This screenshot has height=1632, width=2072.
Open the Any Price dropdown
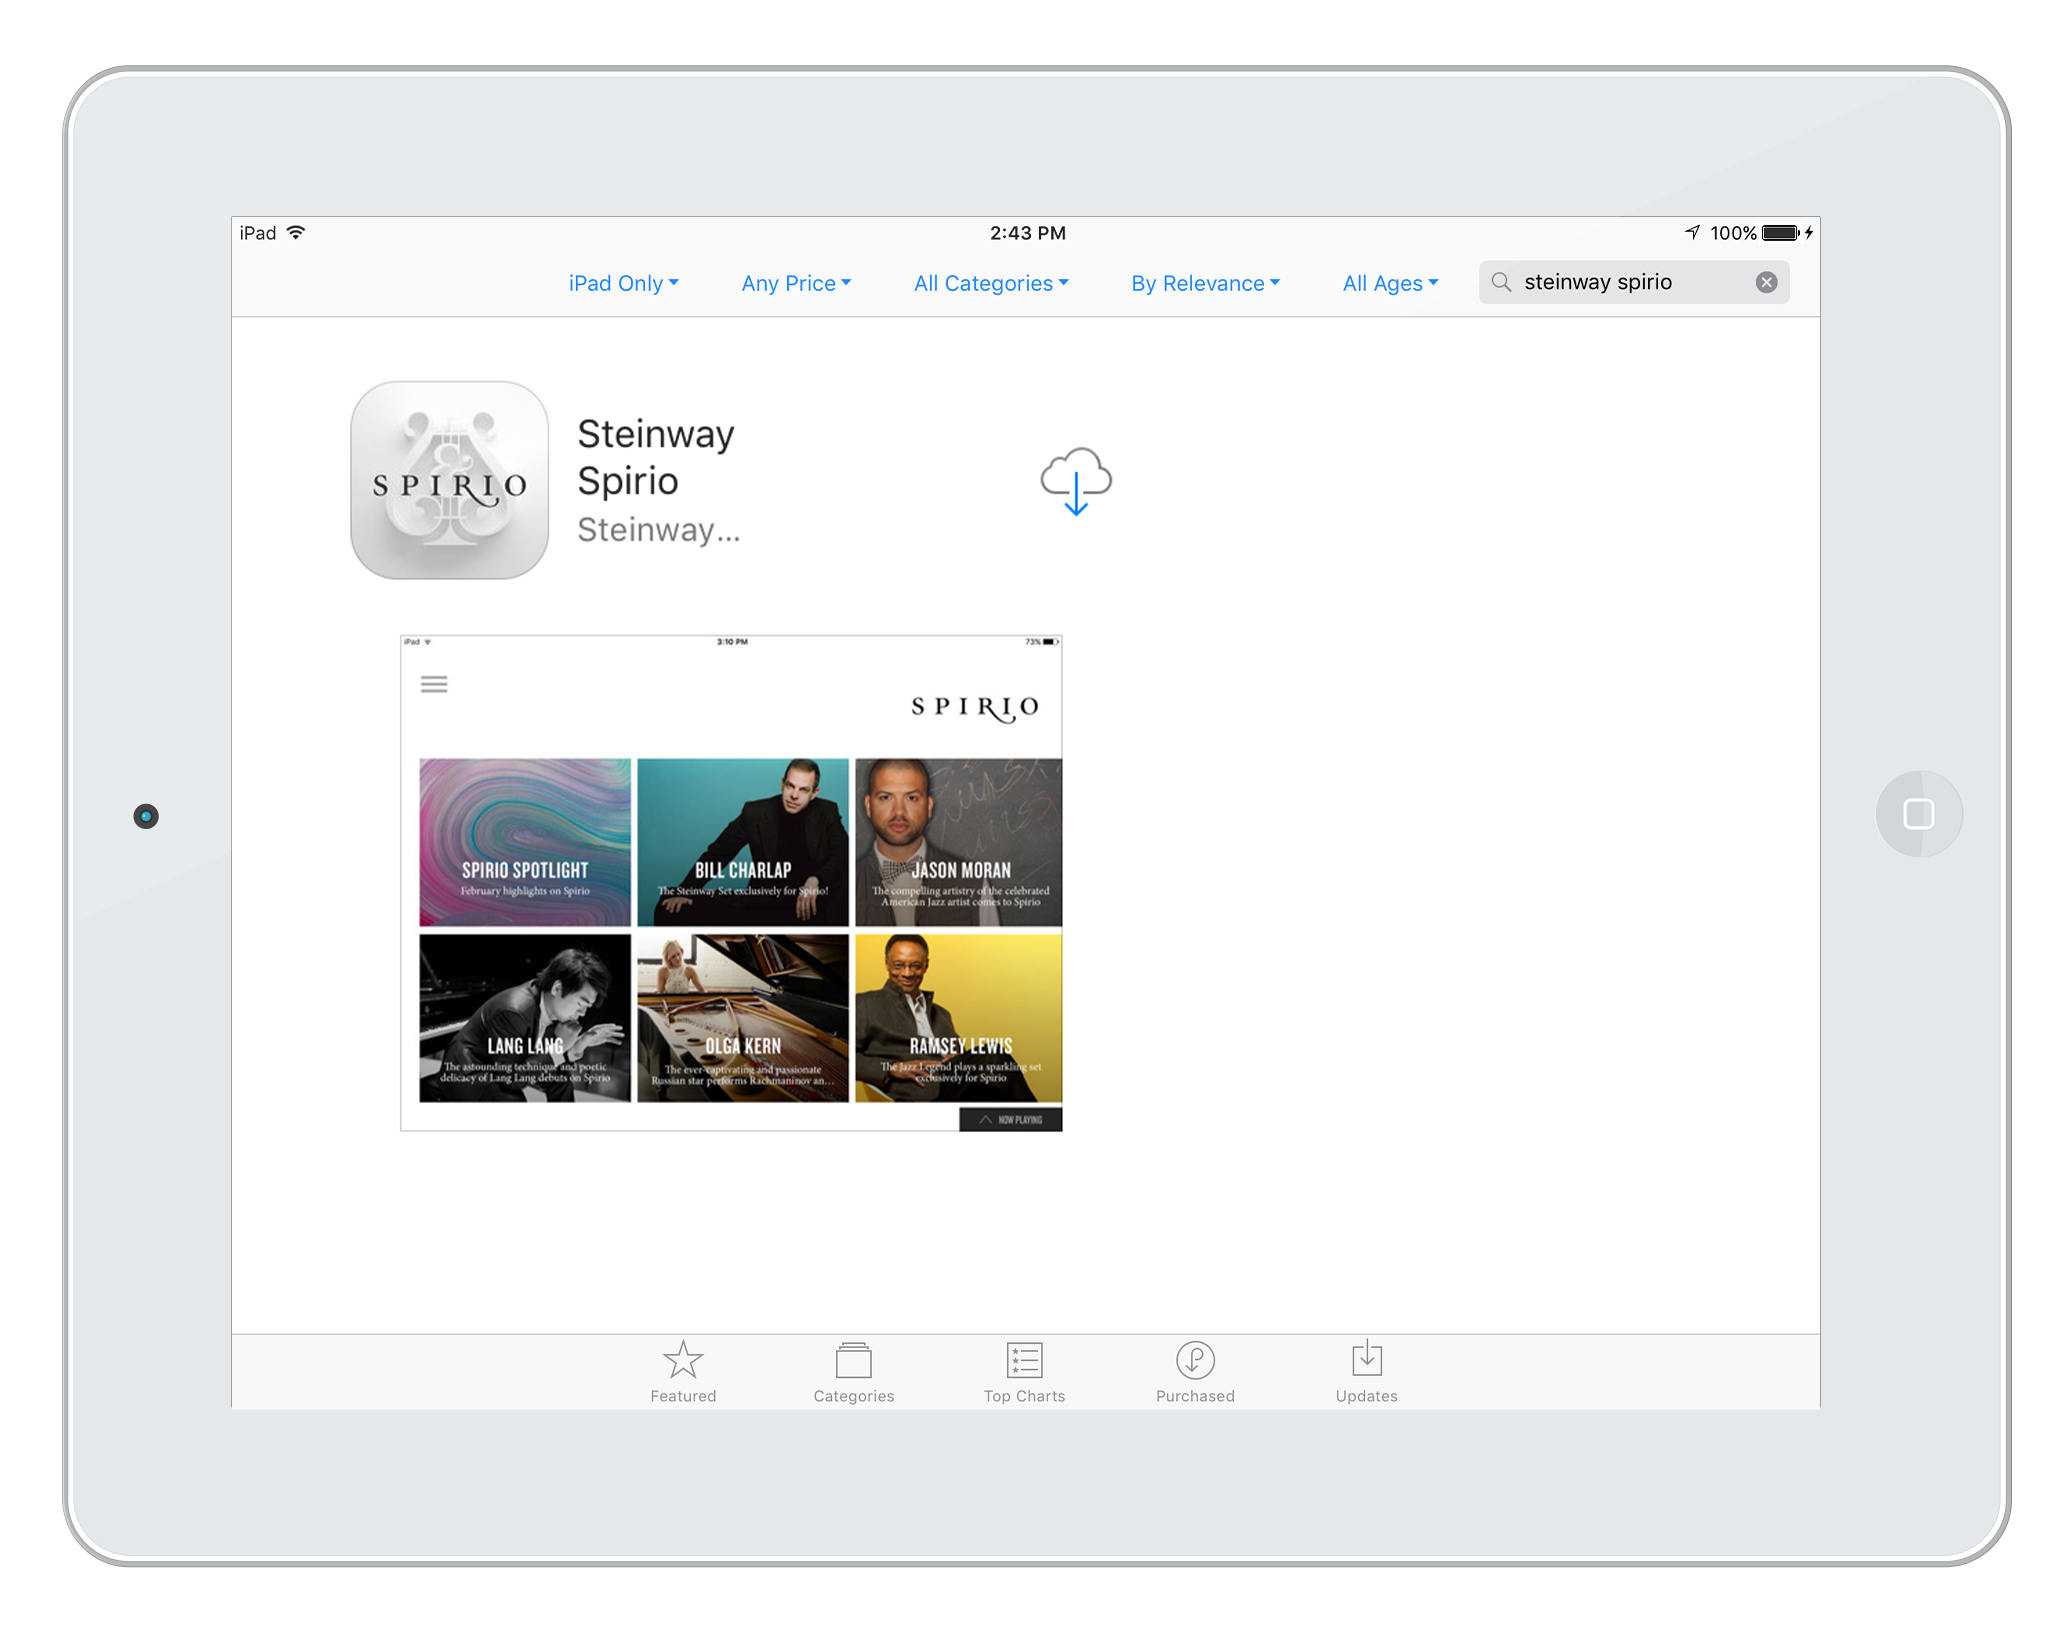[x=796, y=283]
